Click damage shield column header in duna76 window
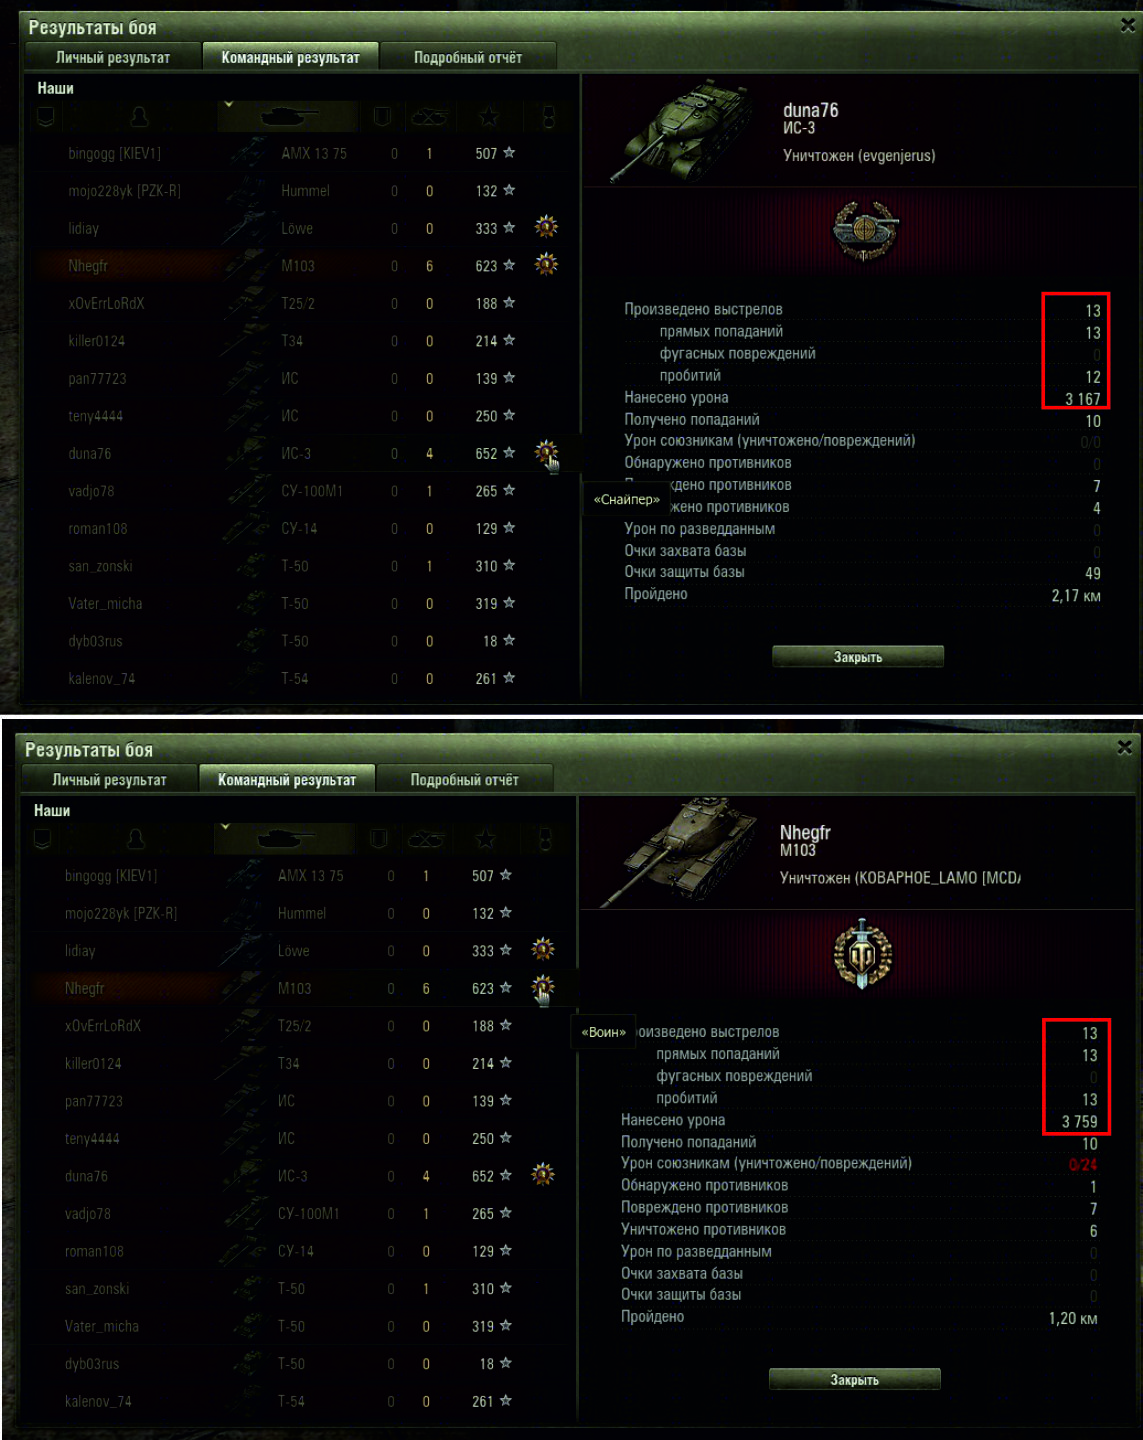Viewport: 1143px width, 1440px height. [x=382, y=117]
